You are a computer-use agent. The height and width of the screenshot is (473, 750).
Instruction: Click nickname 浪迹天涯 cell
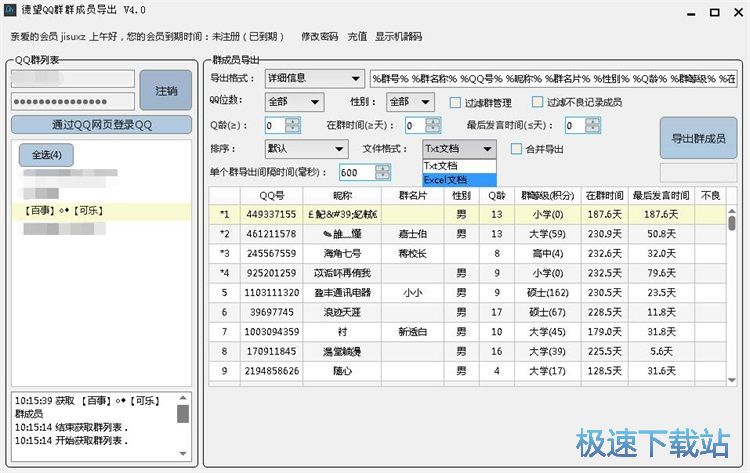(x=342, y=312)
